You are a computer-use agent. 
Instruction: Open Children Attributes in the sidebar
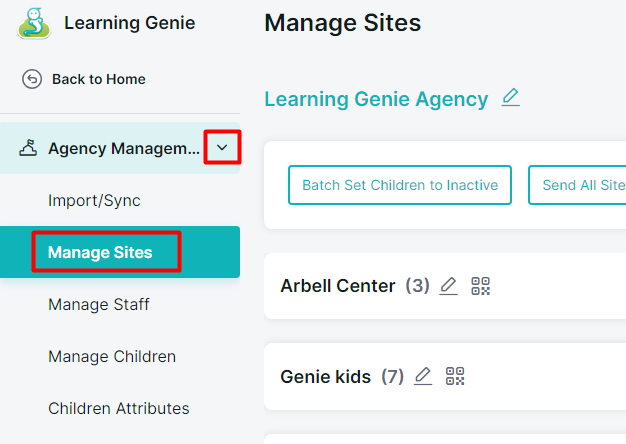coord(119,408)
